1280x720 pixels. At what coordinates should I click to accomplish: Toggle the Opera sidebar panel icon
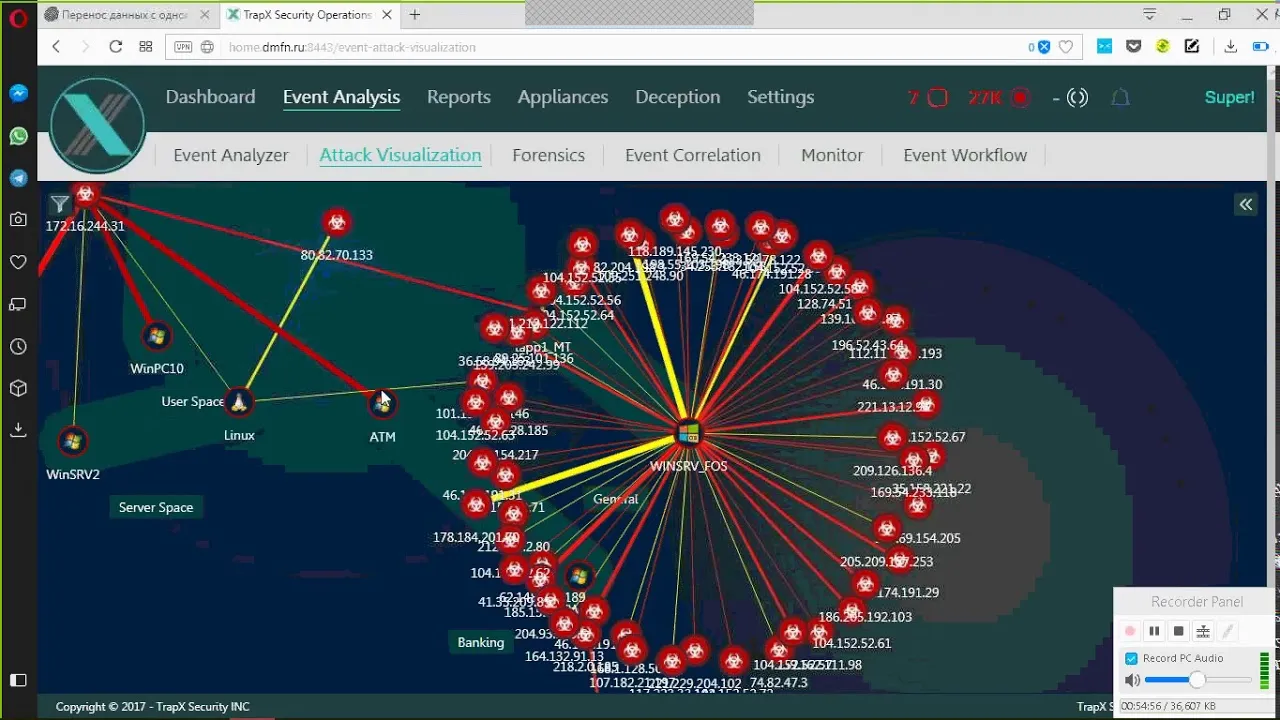tap(18, 680)
